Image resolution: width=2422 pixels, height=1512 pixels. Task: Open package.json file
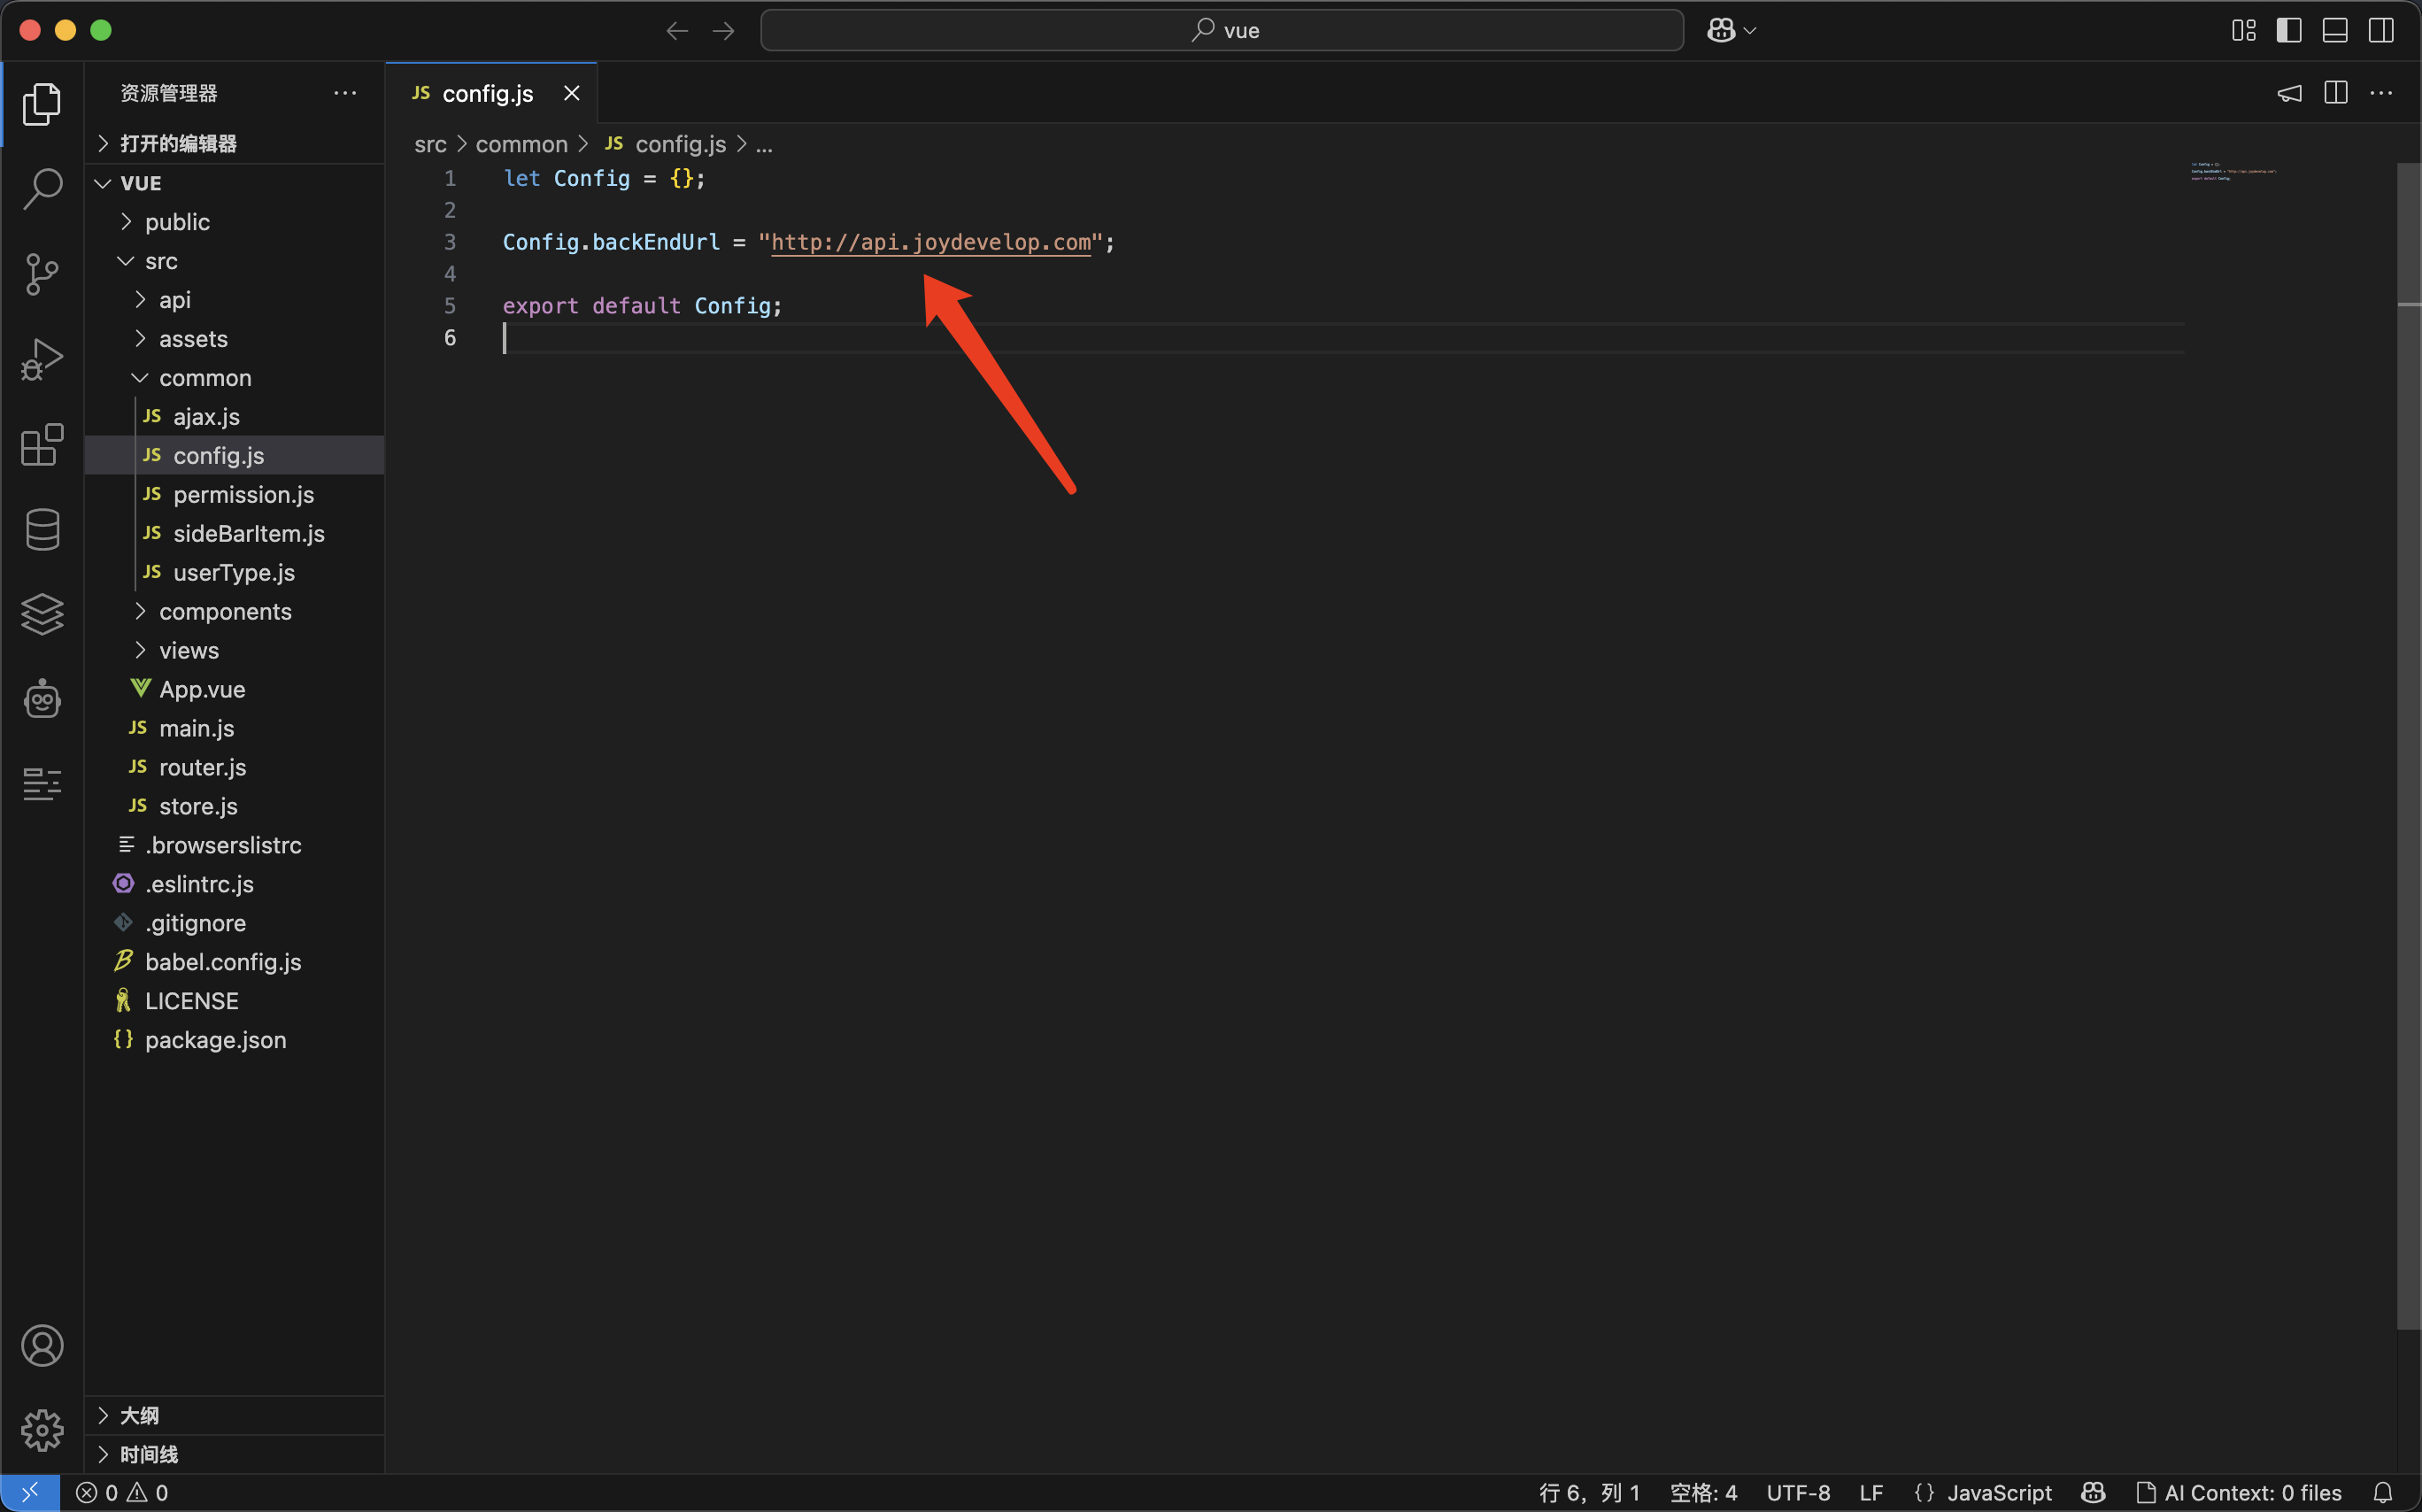(x=235, y=1040)
